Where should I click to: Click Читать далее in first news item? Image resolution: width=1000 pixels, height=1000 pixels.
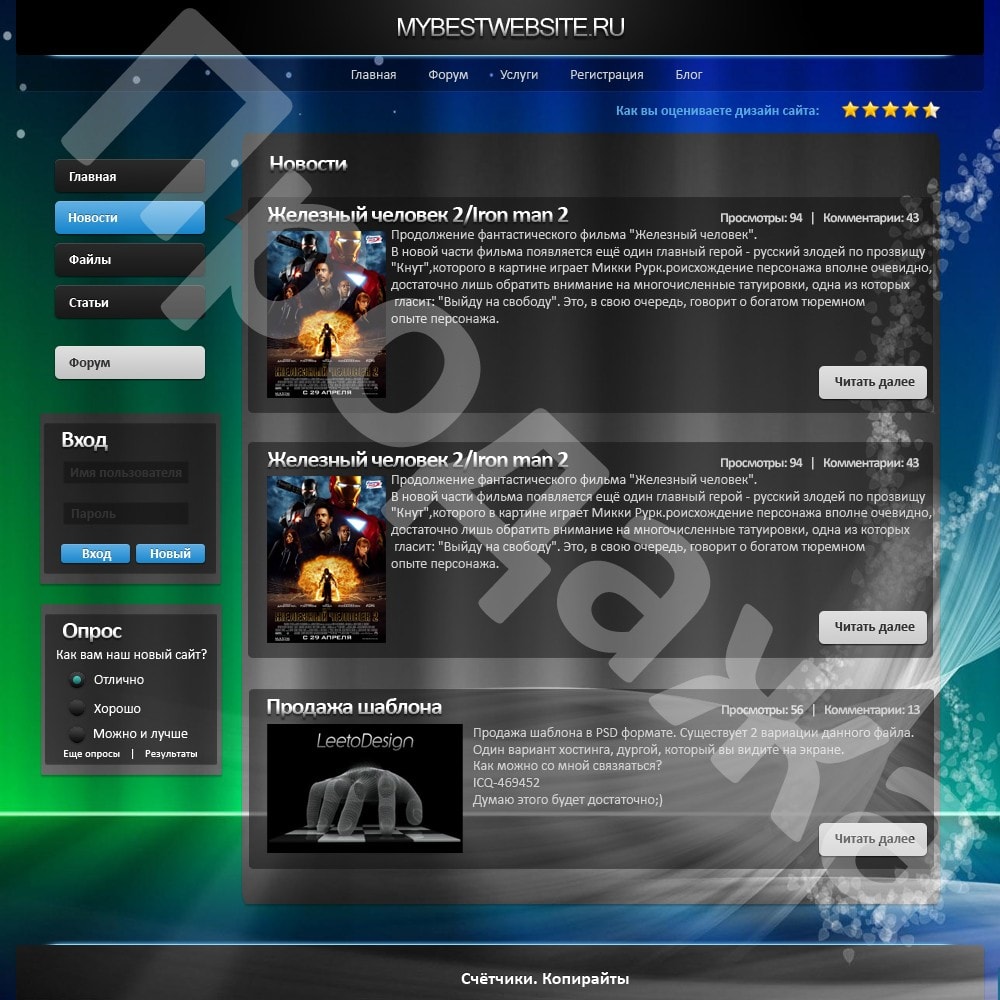[x=873, y=382]
